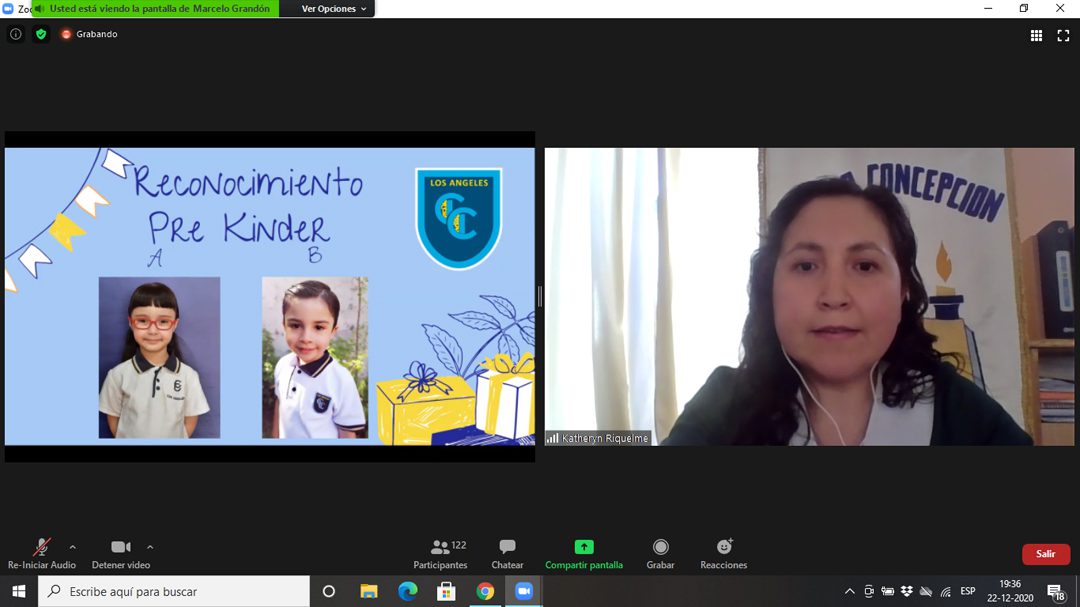
Task: Click Compartir pantalla share button
Action: coord(584,553)
